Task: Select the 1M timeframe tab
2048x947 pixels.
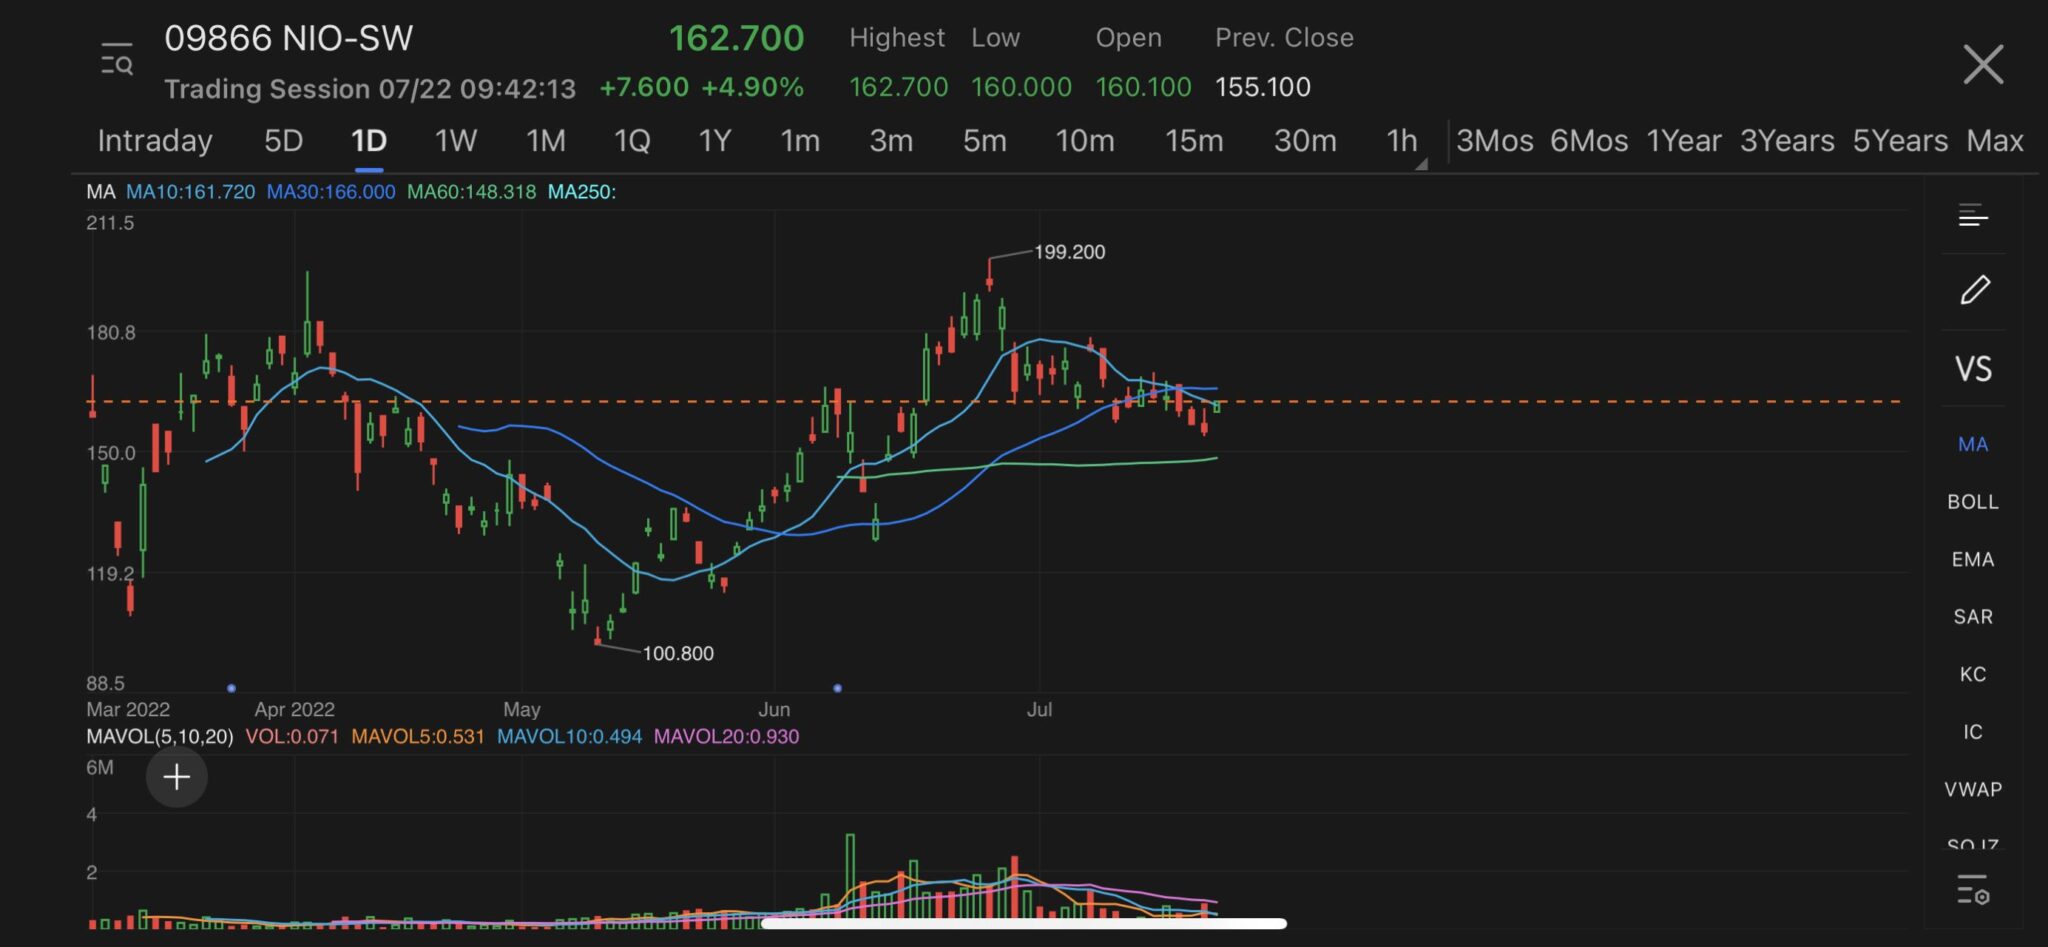Action: (x=546, y=141)
